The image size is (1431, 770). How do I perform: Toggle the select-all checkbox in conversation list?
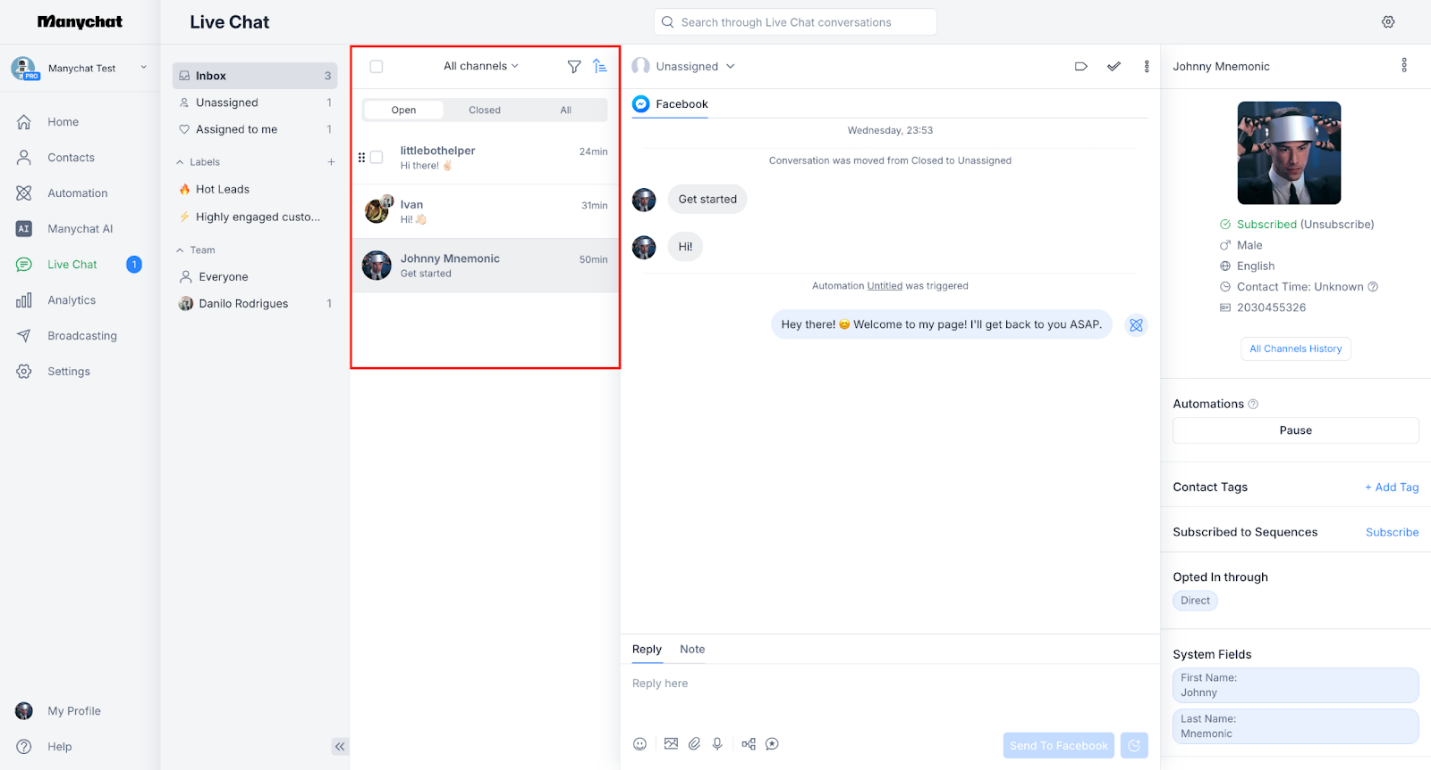tap(376, 66)
